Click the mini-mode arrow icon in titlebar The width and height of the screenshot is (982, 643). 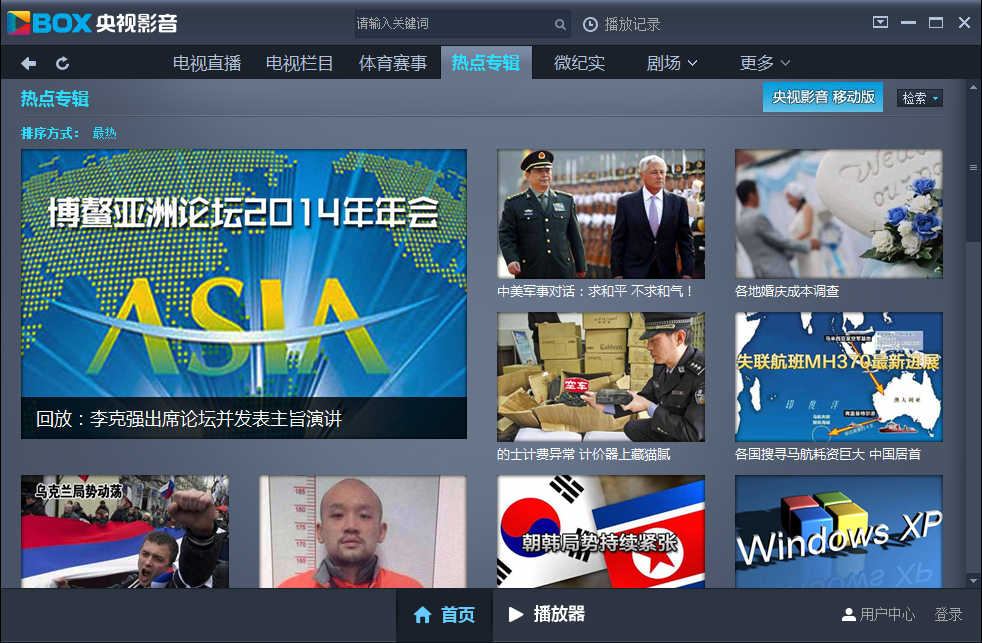point(880,20)
